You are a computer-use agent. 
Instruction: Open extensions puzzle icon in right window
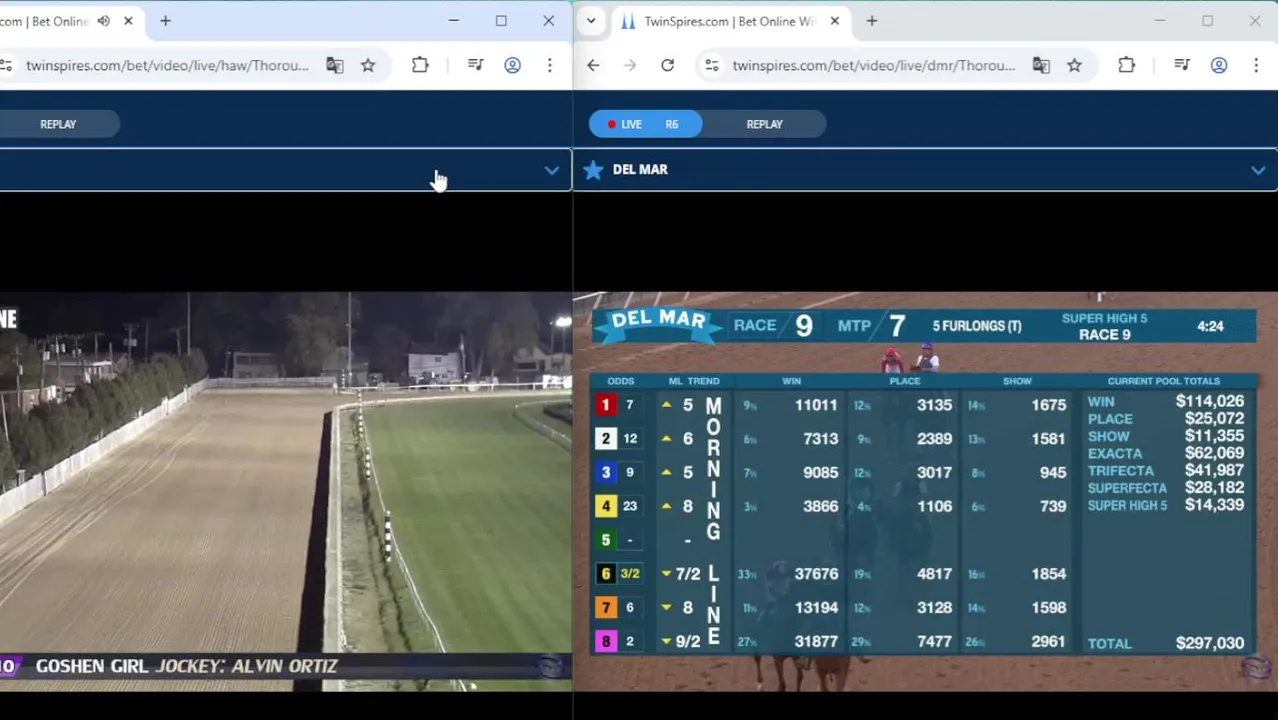[1127, 65]
